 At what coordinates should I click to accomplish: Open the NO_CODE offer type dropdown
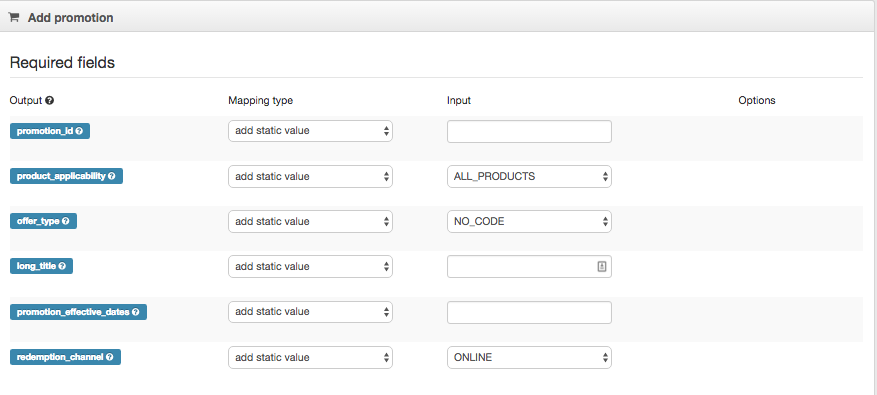click(x=529, y=222)
